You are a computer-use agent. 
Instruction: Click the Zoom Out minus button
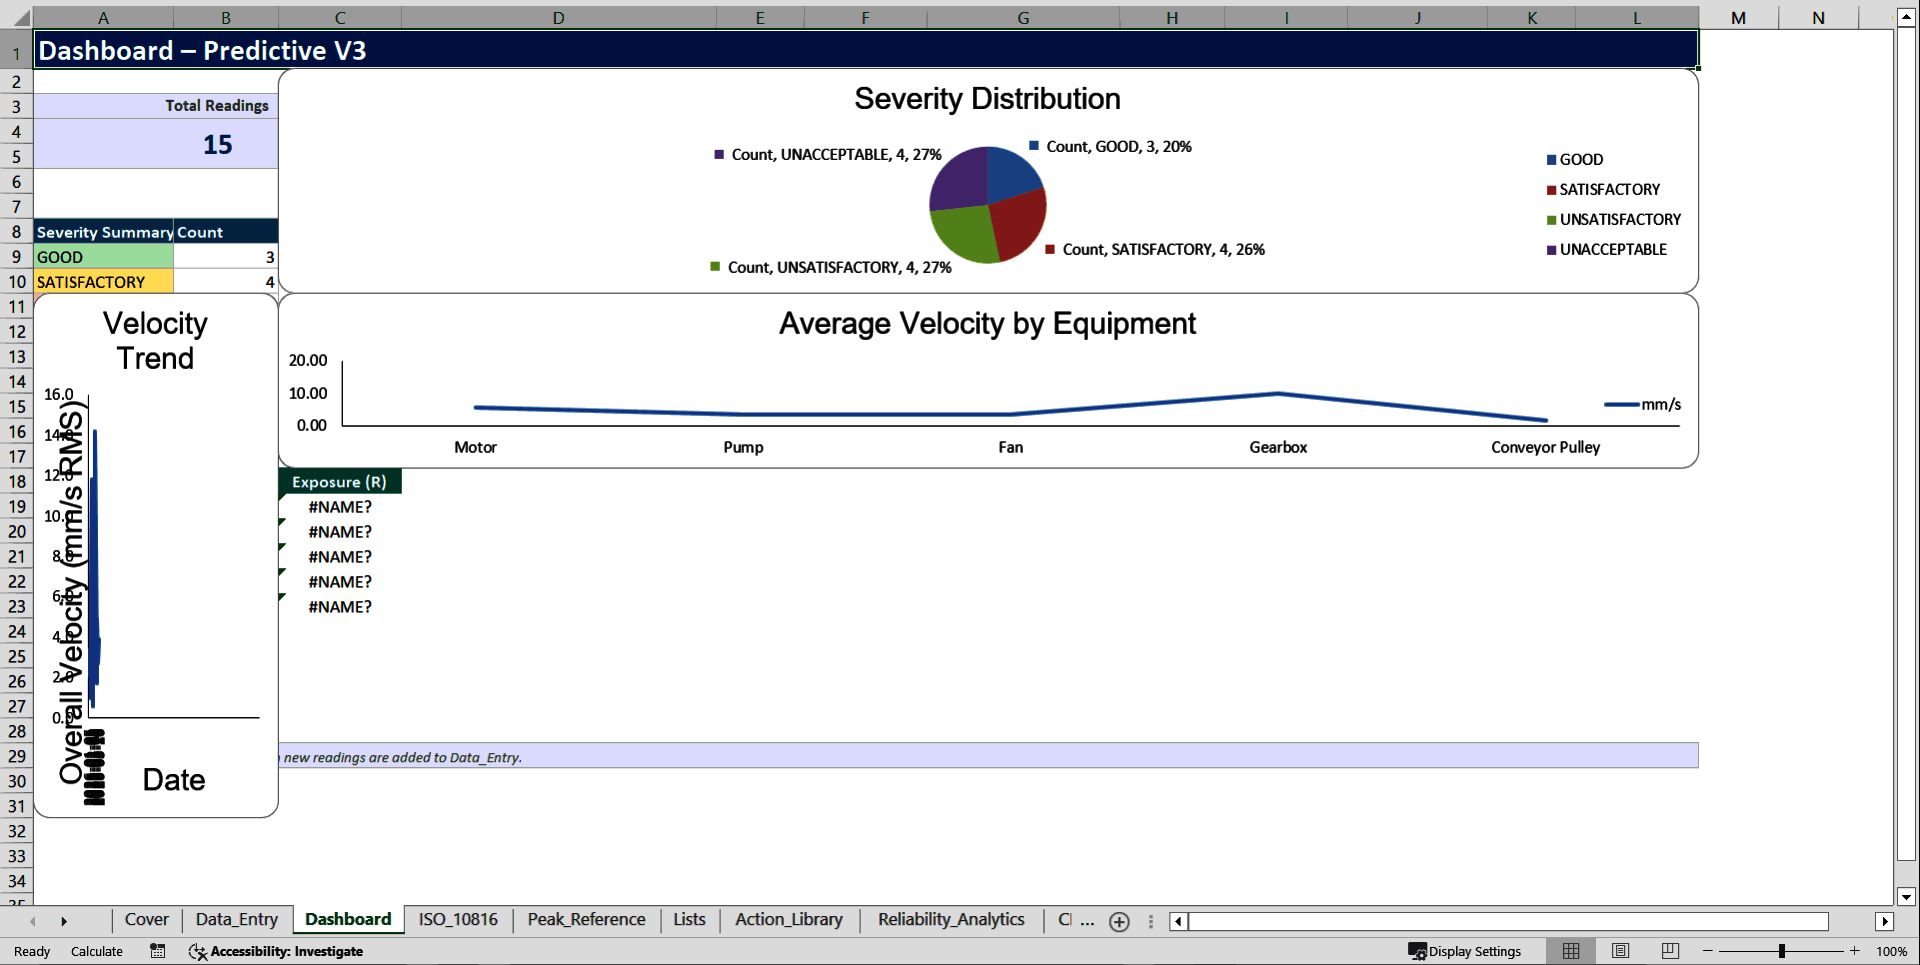click(1709, 951)
